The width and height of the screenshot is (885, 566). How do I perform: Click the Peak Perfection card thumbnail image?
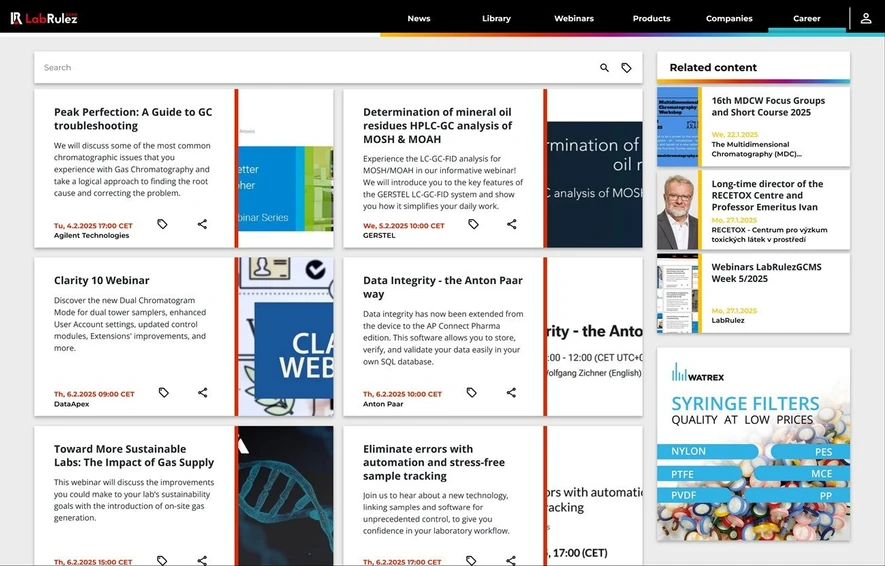tap(286, 168)
